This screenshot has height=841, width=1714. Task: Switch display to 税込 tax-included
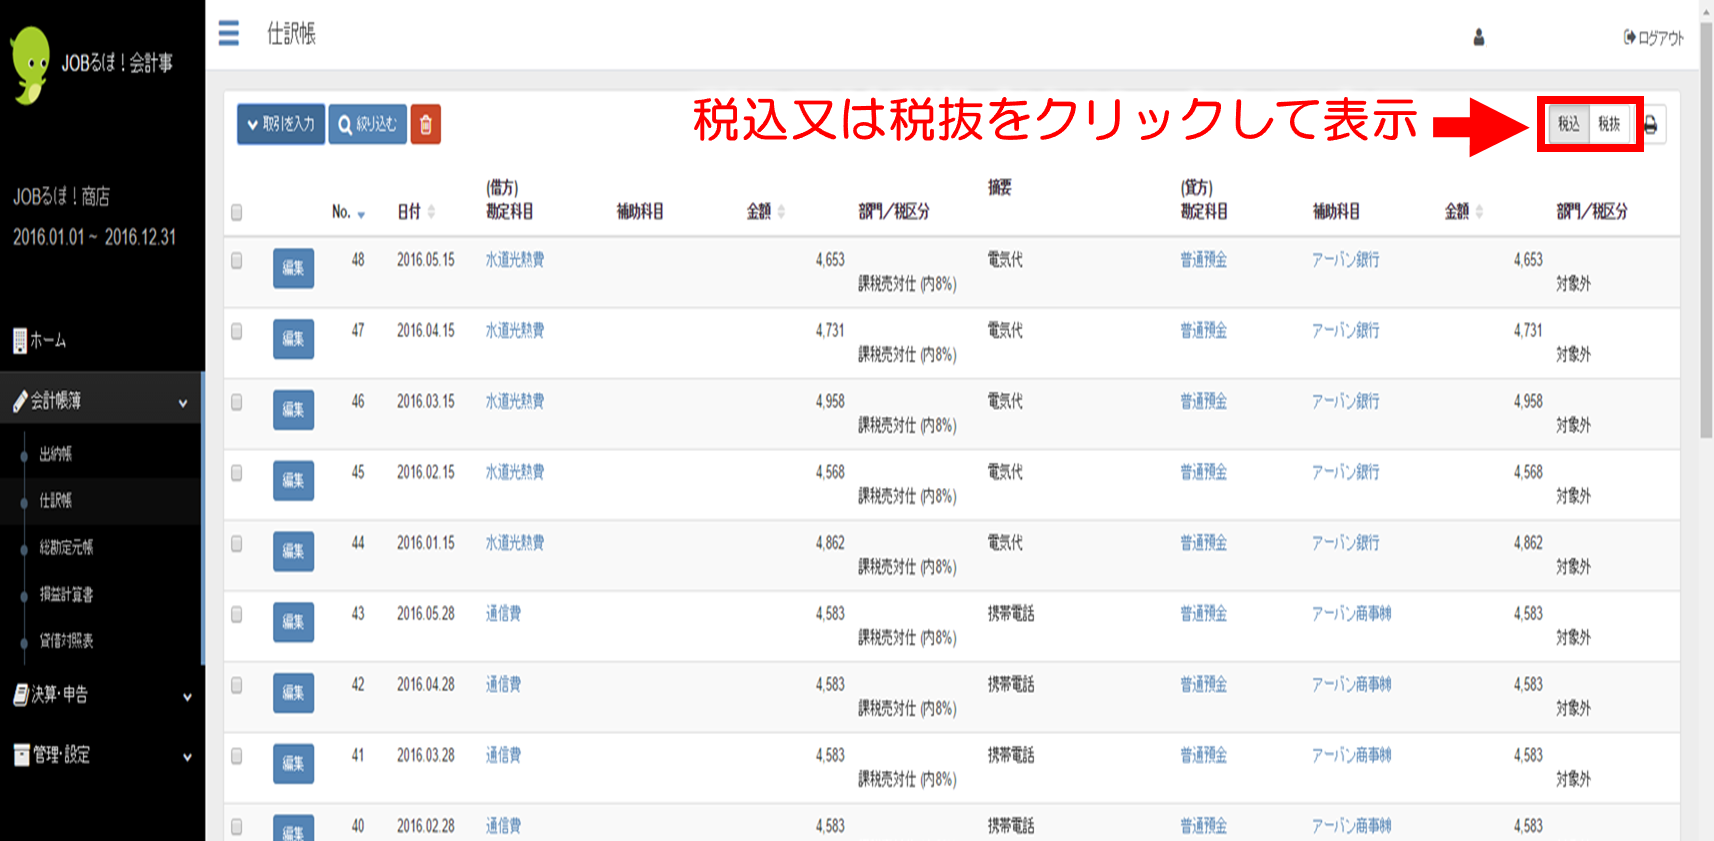pos(1569,124)
